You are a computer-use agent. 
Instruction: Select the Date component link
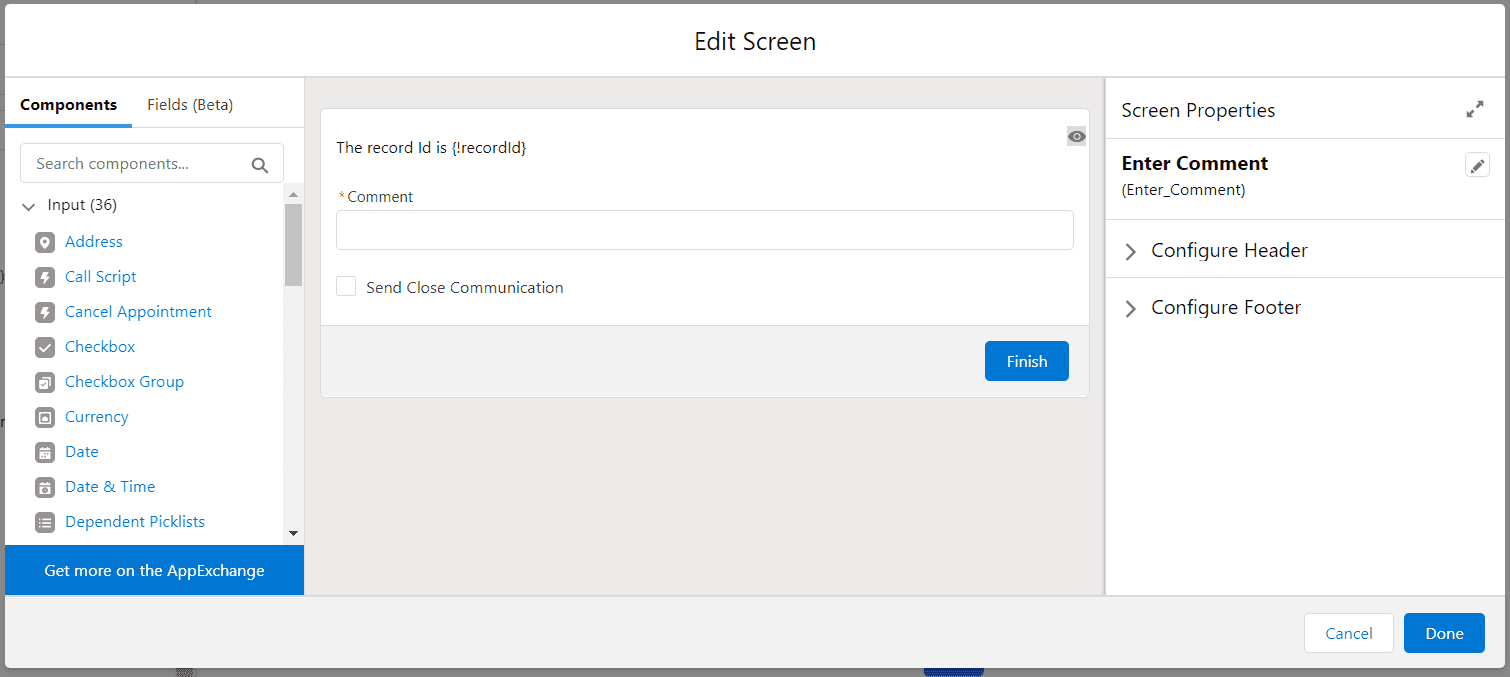pyautogui.click(x=82, y=452)
